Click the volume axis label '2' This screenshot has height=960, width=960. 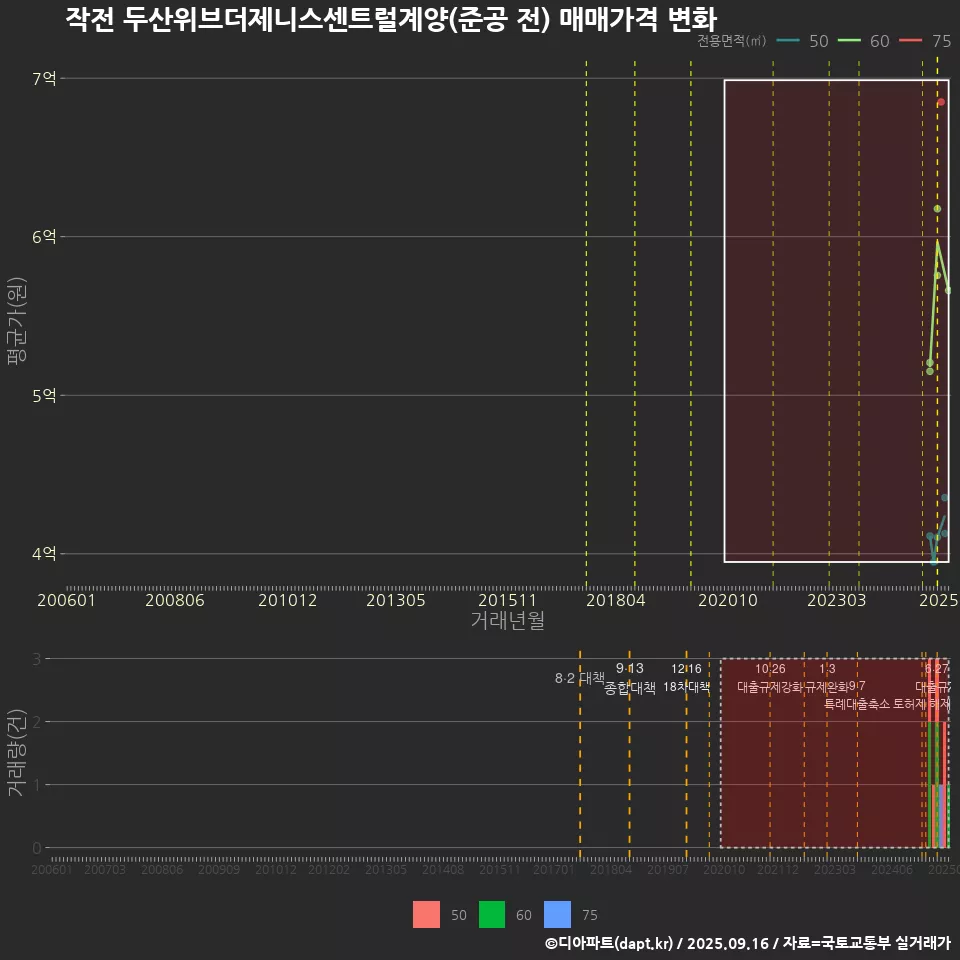37,722
